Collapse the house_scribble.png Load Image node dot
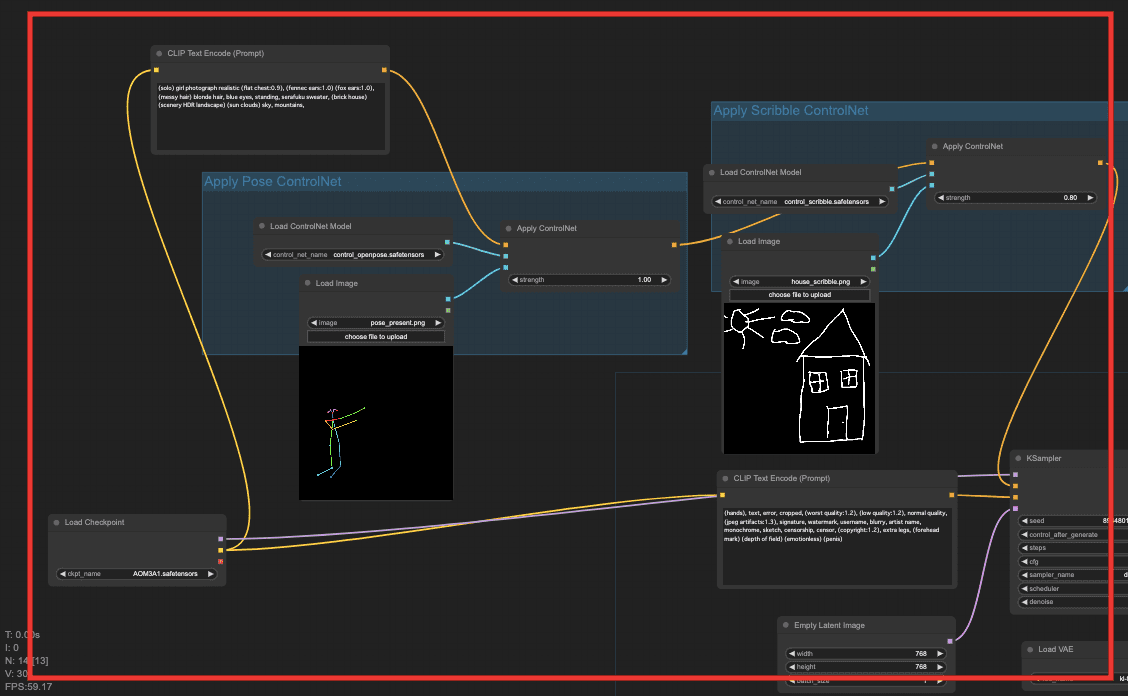The image size is (1128, 696). click(x=730, y=241)
